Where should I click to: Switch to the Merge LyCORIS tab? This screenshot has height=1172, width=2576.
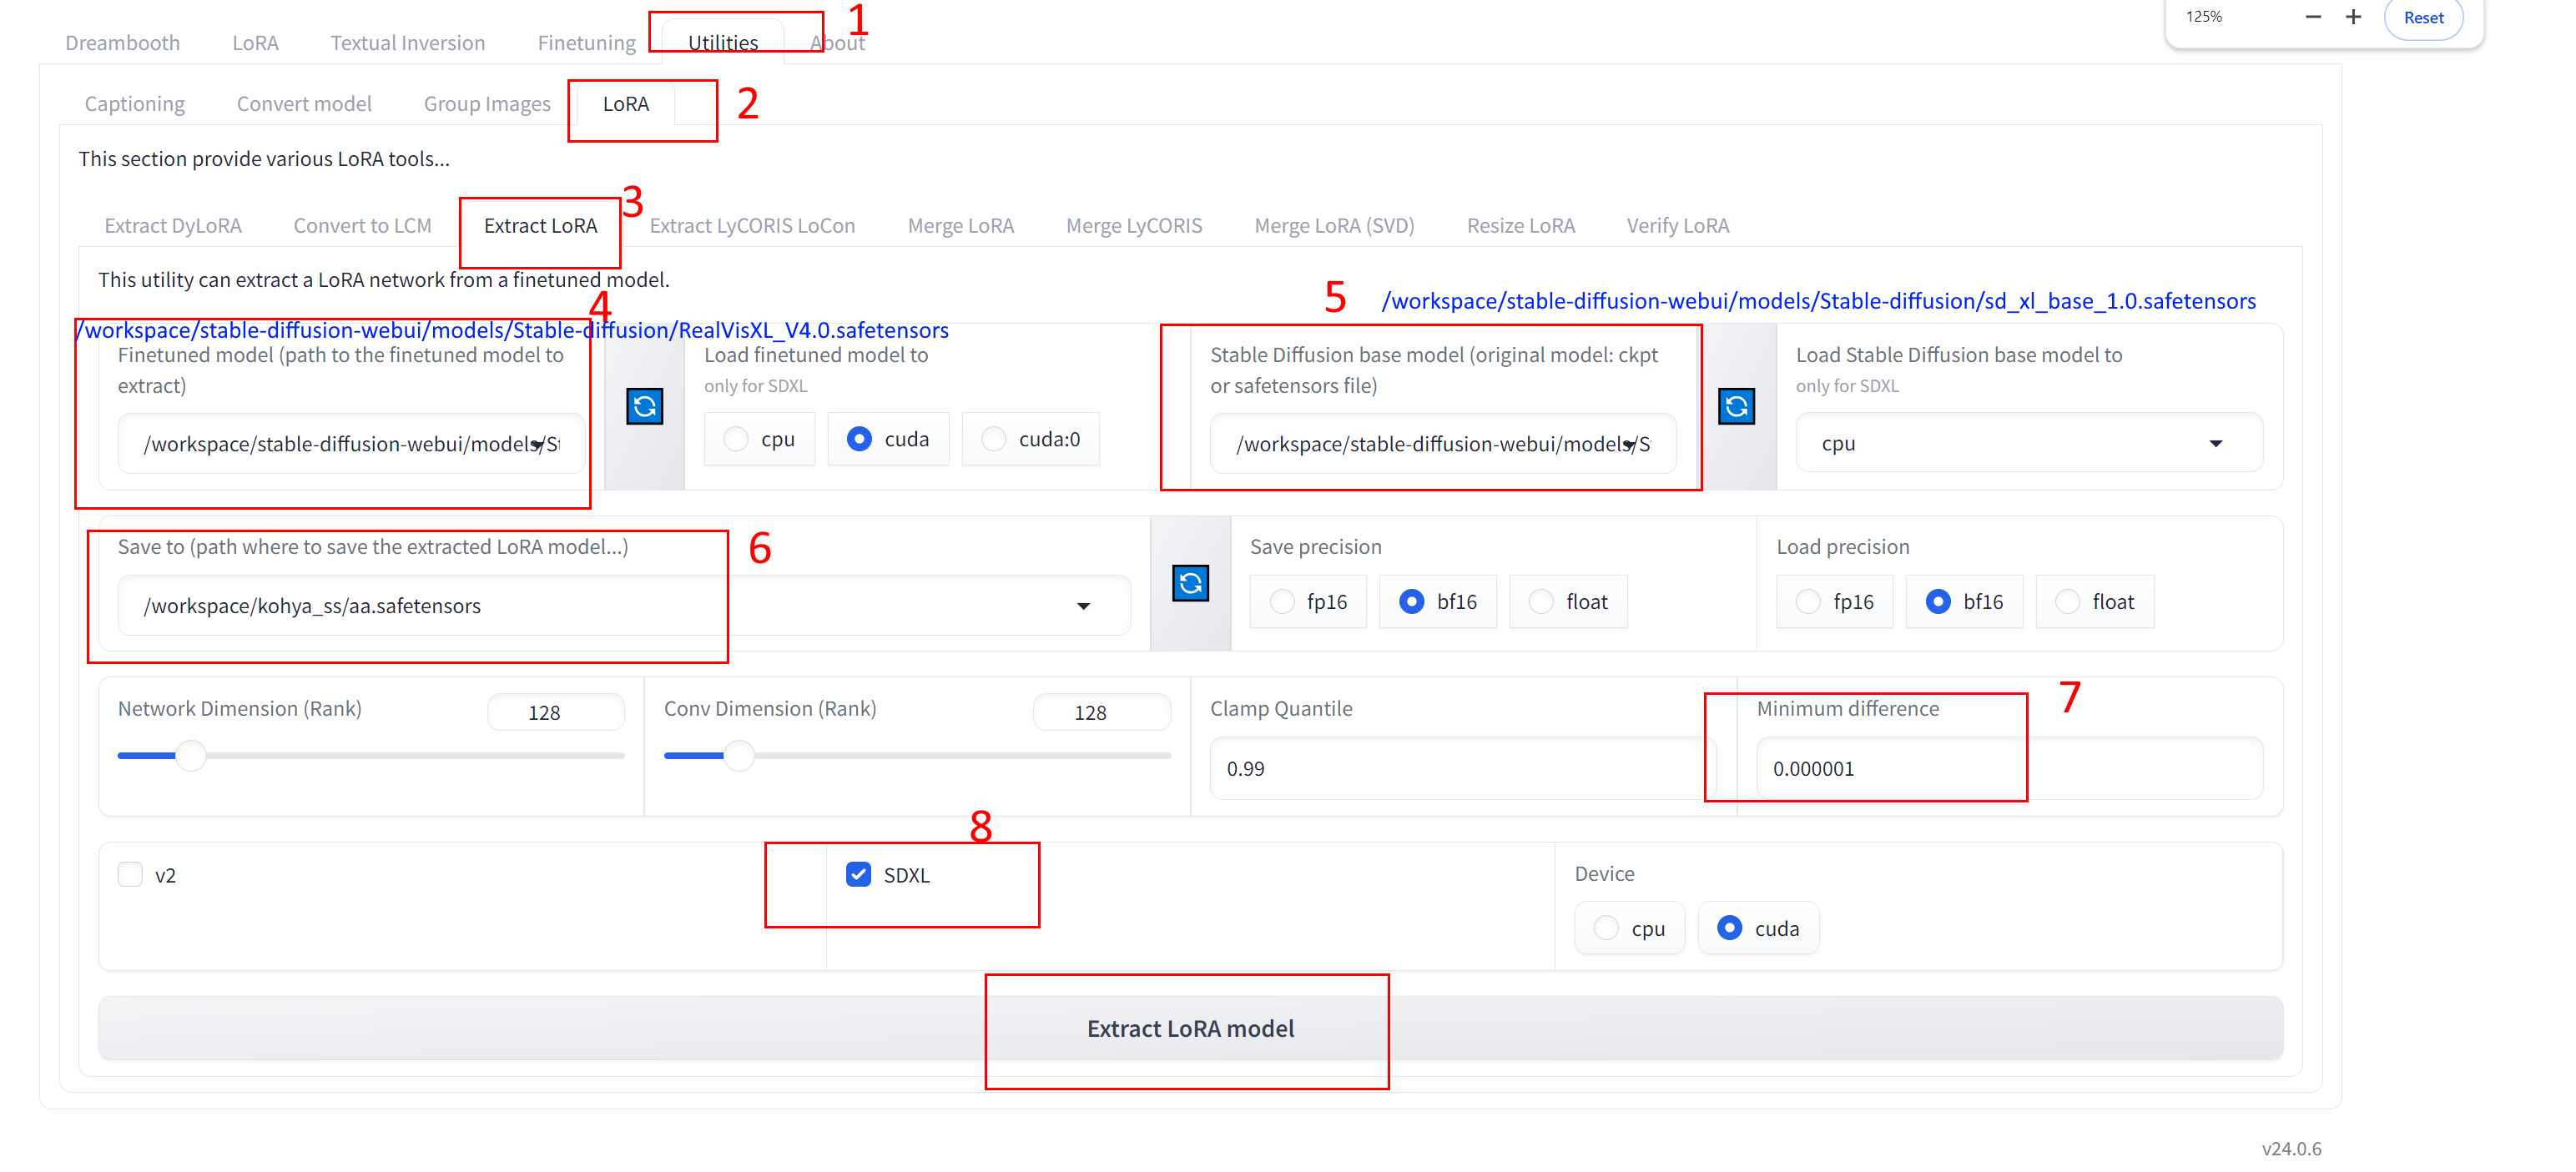tap(1134, 225)
